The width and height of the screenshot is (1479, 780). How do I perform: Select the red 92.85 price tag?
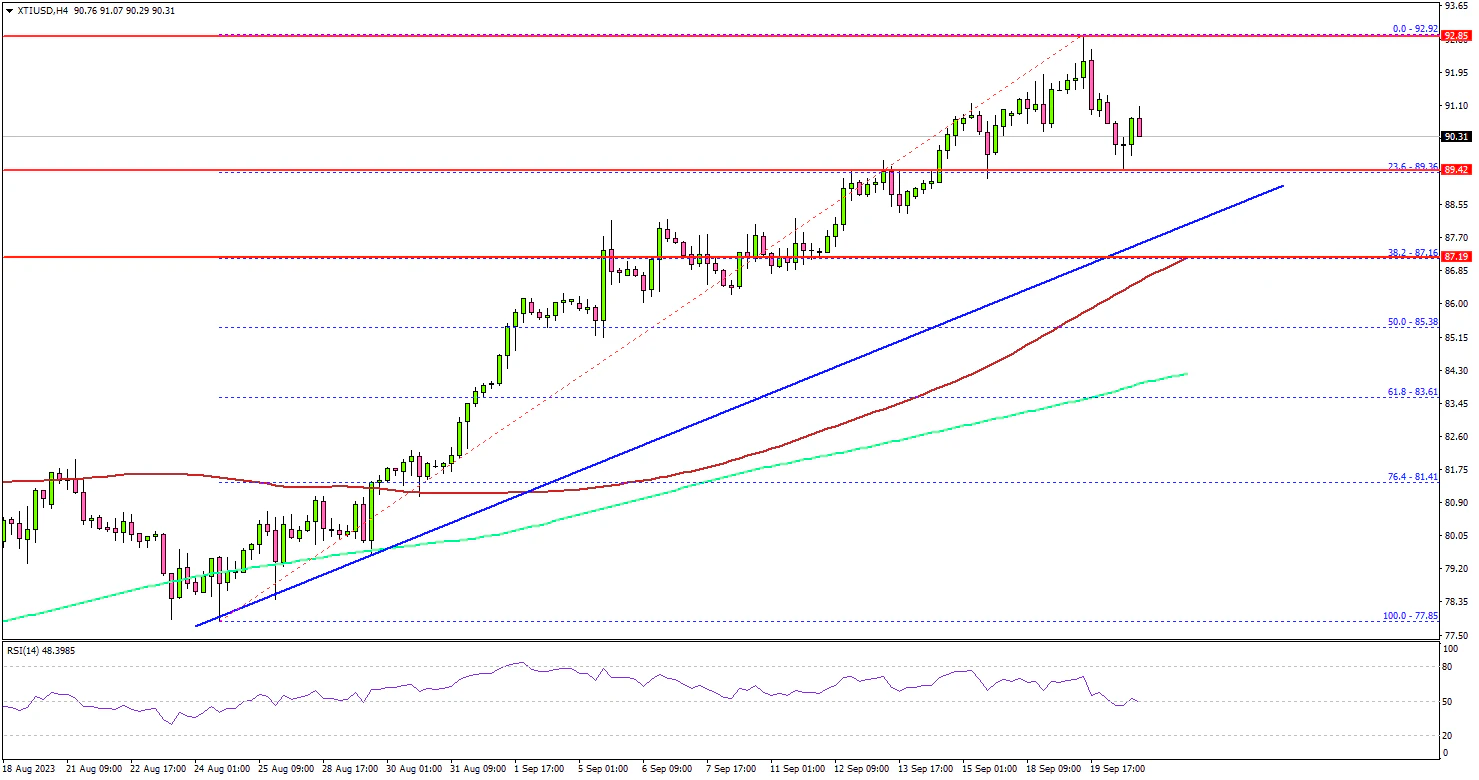click(1455, 36)
